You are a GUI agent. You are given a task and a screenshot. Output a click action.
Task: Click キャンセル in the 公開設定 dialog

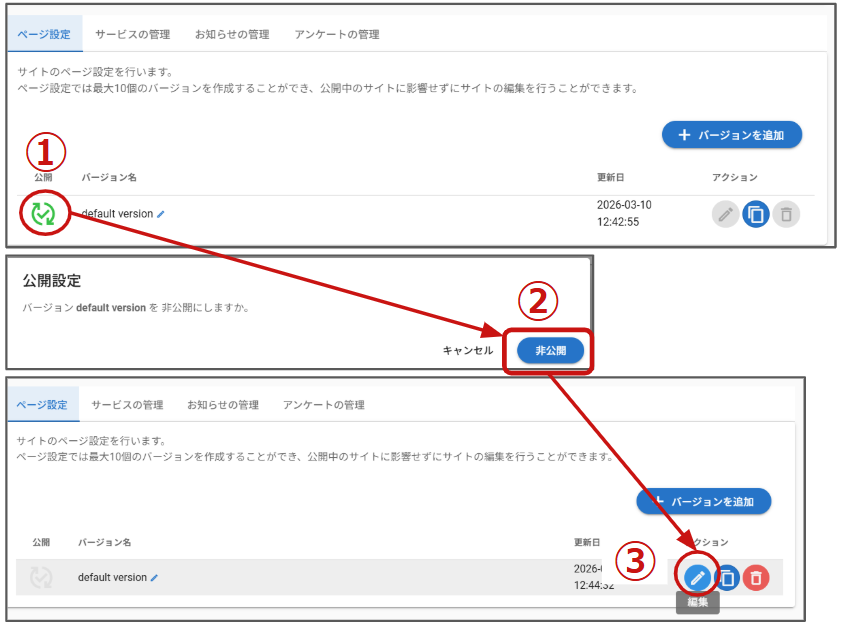click(468, 351)
